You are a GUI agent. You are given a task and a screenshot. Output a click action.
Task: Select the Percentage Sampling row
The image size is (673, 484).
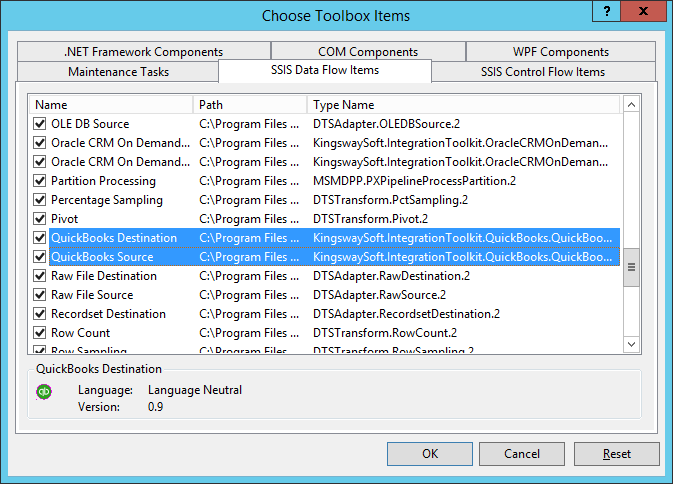coord(324,200)
